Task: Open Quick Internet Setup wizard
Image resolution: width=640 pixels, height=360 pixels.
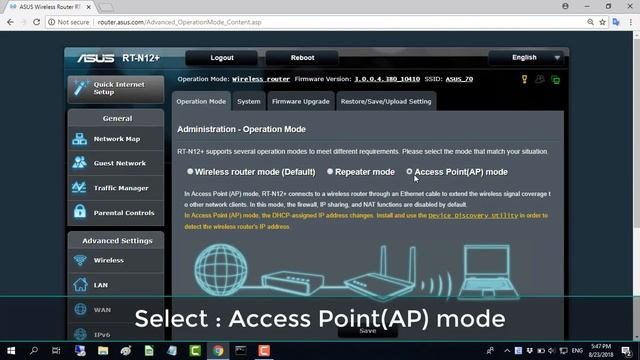Action: click(x=116, y=88)
